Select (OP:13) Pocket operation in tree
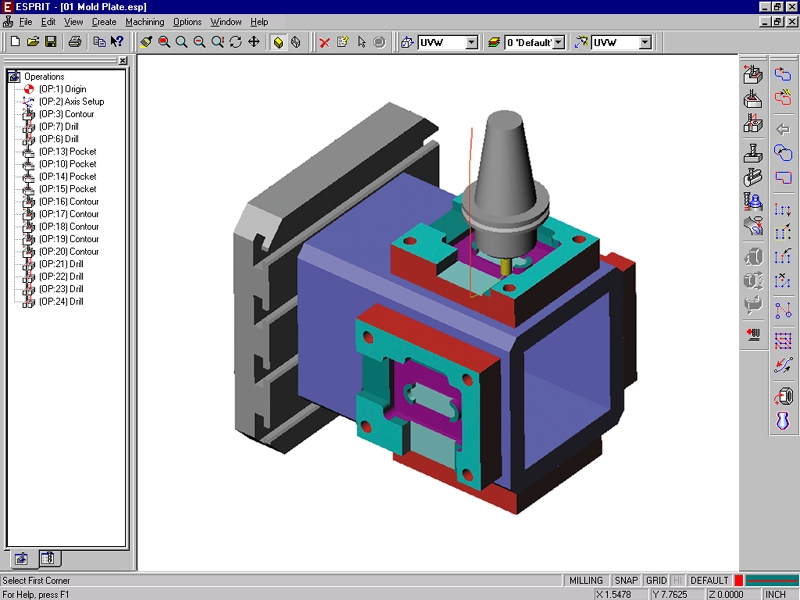Image resolution: width=800 pixels, height=600 pixels. point(68,152)
